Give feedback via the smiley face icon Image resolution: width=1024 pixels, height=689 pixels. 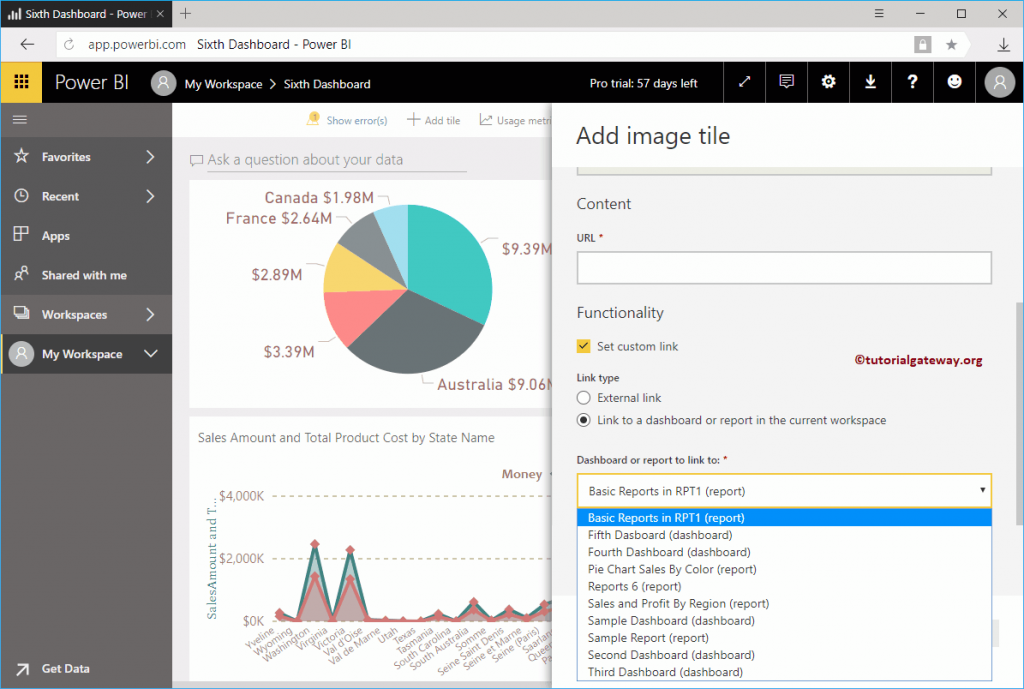tap(954, 81)
